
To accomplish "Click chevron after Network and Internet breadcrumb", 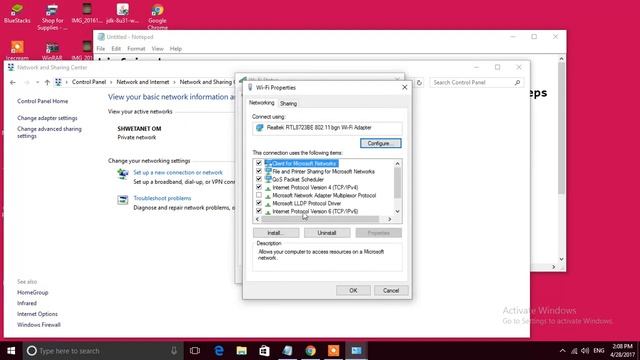I will click(174, 82).
